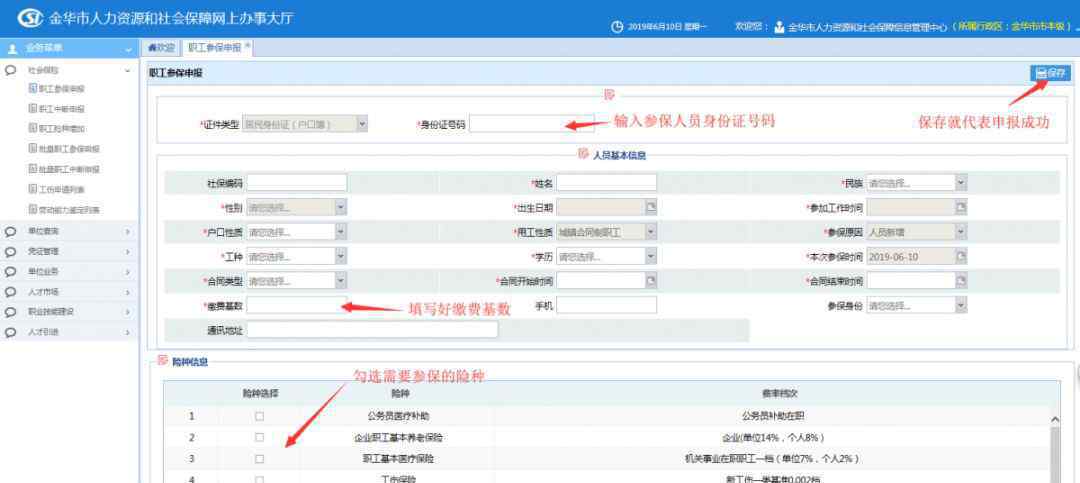The height and width of the screenshot is (483, 1080).
Task: Click the user avatar icon in header
Action: pos(779,27)
